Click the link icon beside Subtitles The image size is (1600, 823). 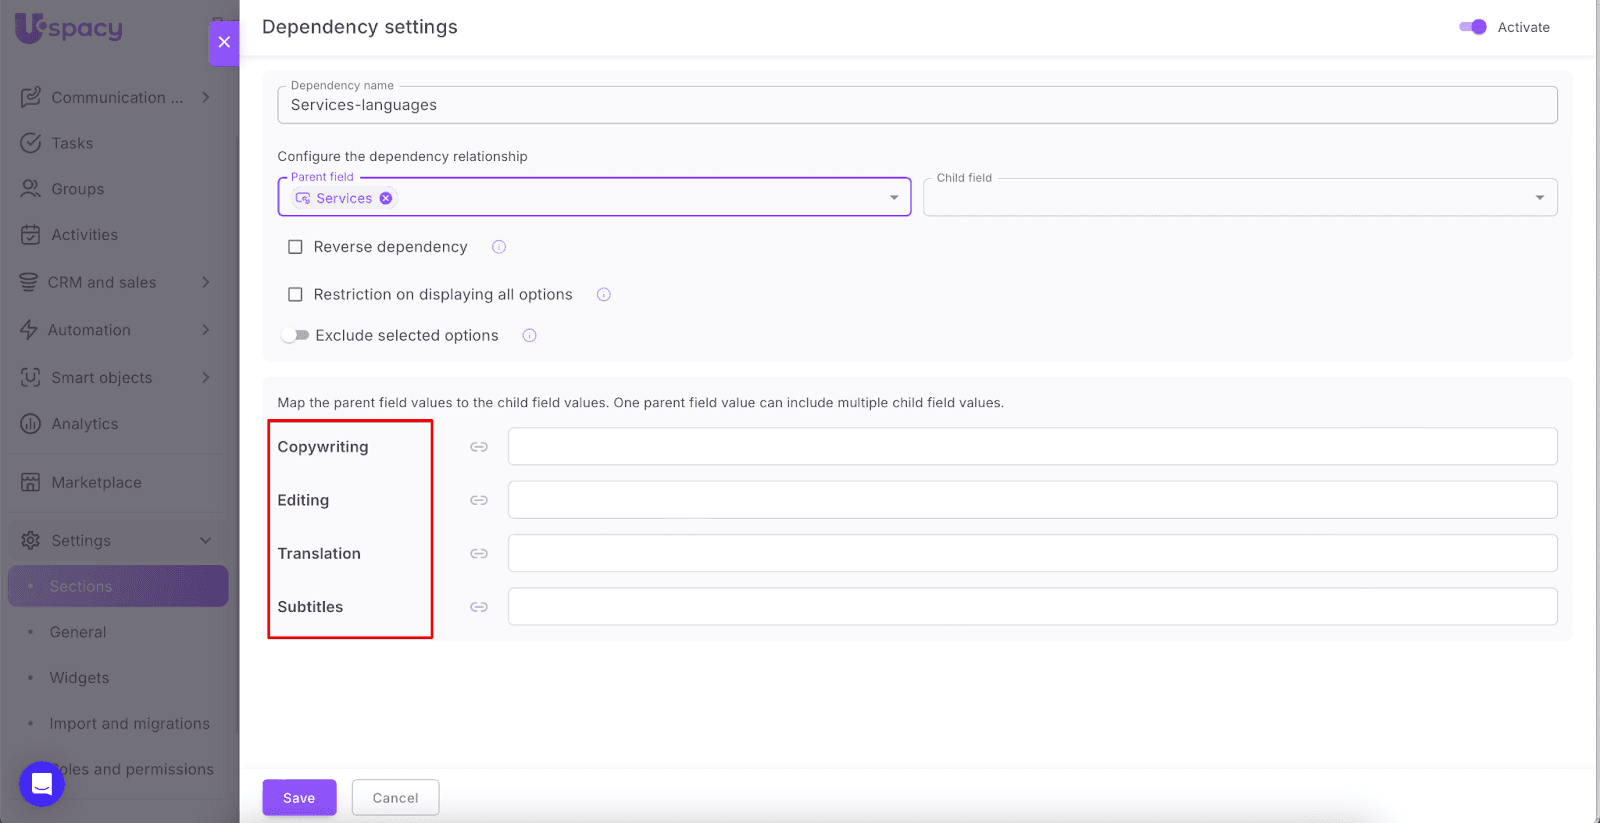coord(479,607)
